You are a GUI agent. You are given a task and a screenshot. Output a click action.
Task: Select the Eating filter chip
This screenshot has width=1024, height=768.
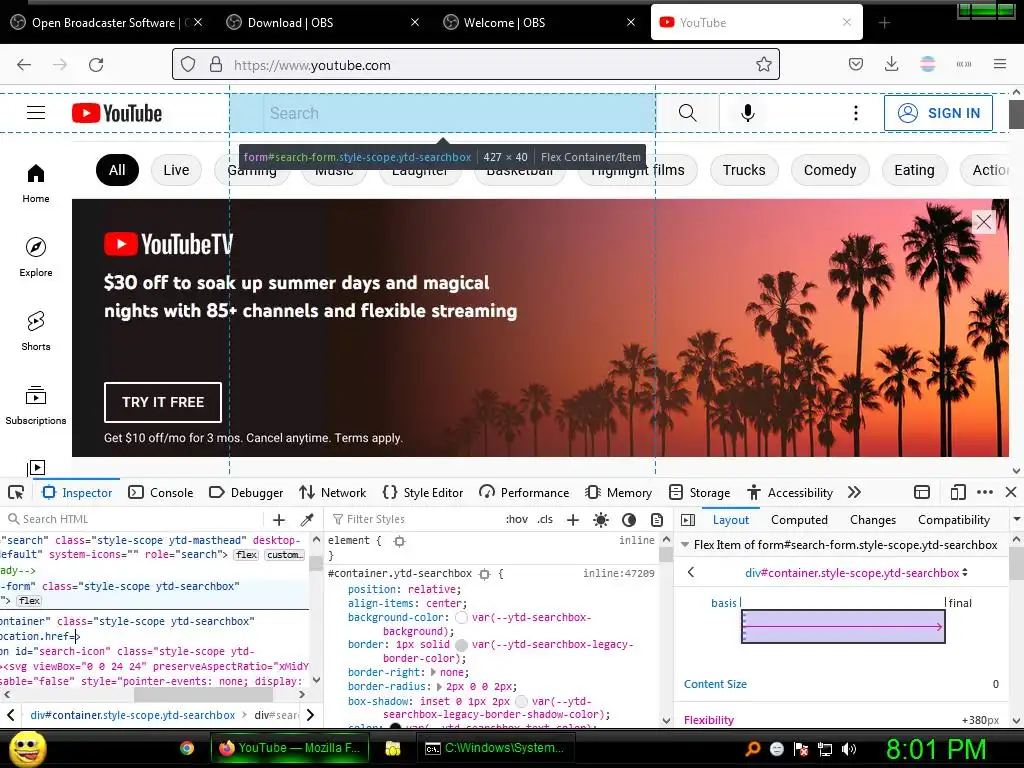(x=914, y=170)
